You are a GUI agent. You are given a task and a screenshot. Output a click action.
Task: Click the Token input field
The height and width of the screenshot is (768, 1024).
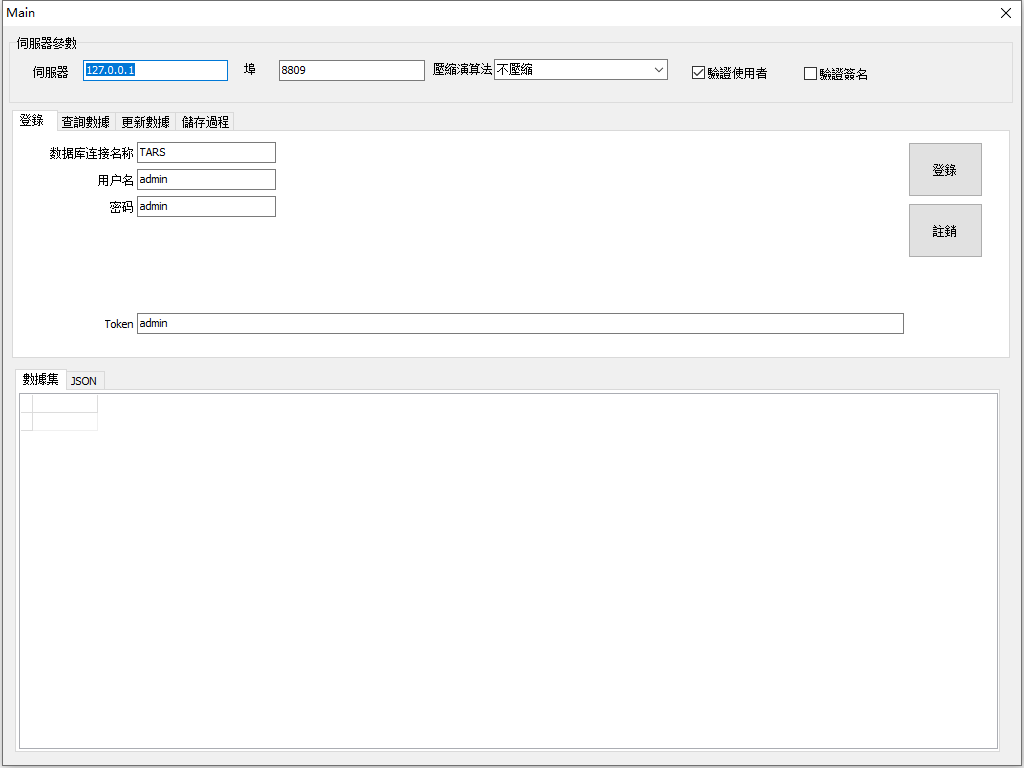click(x=520, y=323)
